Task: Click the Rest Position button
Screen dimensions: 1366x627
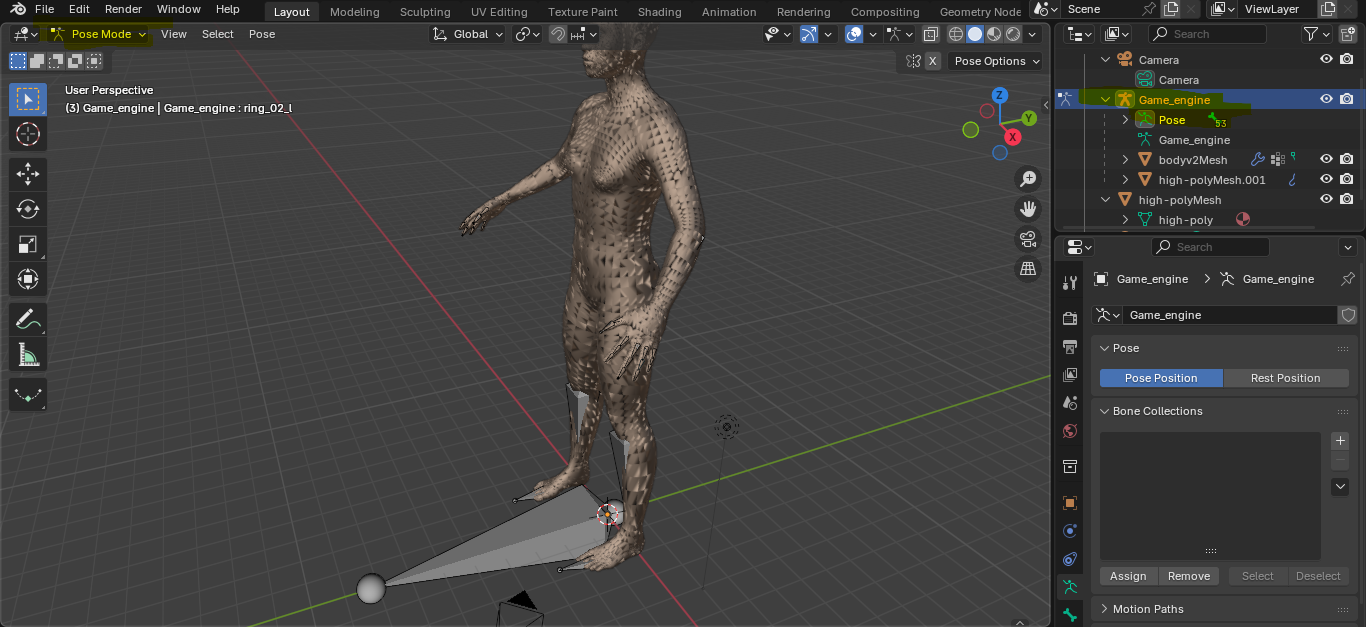Action: coord(1285,378)
